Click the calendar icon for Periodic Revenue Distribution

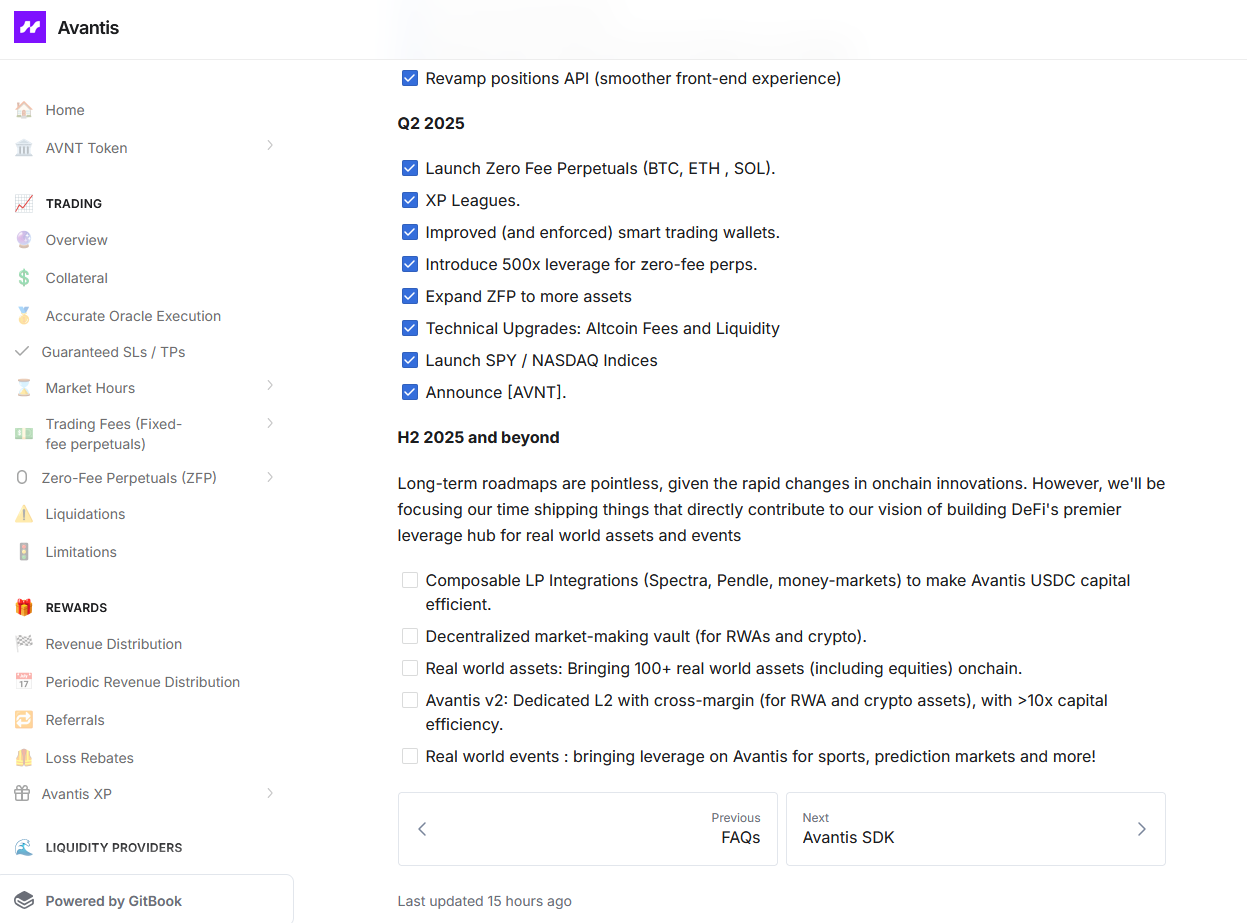click(x=24, y=682)
